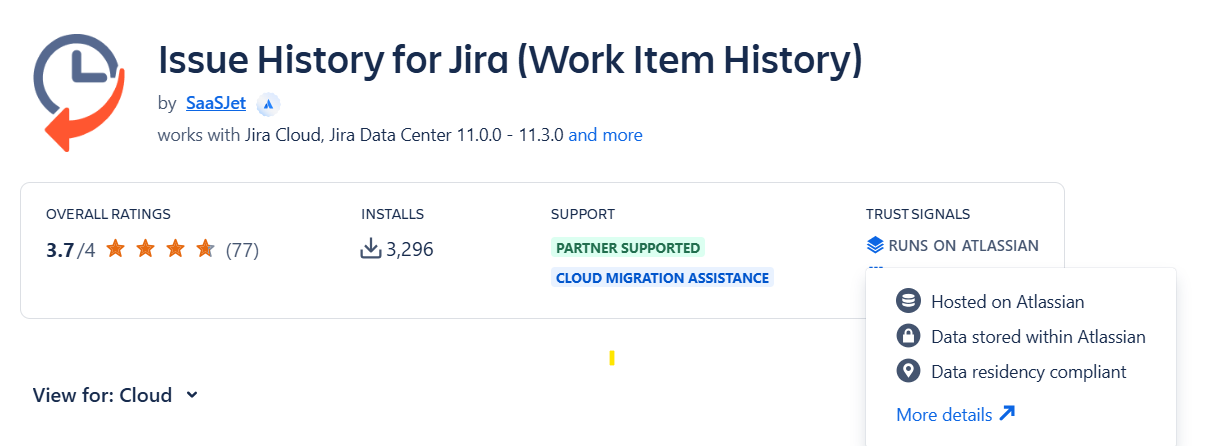Click the installs download icon
Viewport: 1219px width, 446px height.
tap(371, 249)
